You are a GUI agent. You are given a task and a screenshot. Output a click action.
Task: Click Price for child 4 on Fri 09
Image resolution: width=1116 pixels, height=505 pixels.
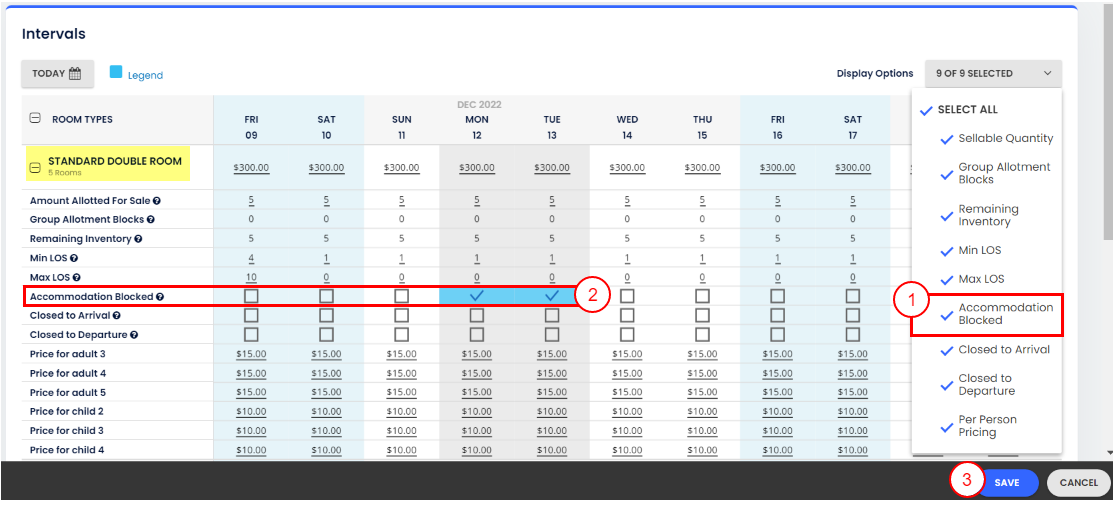click(x=251, y=450)
